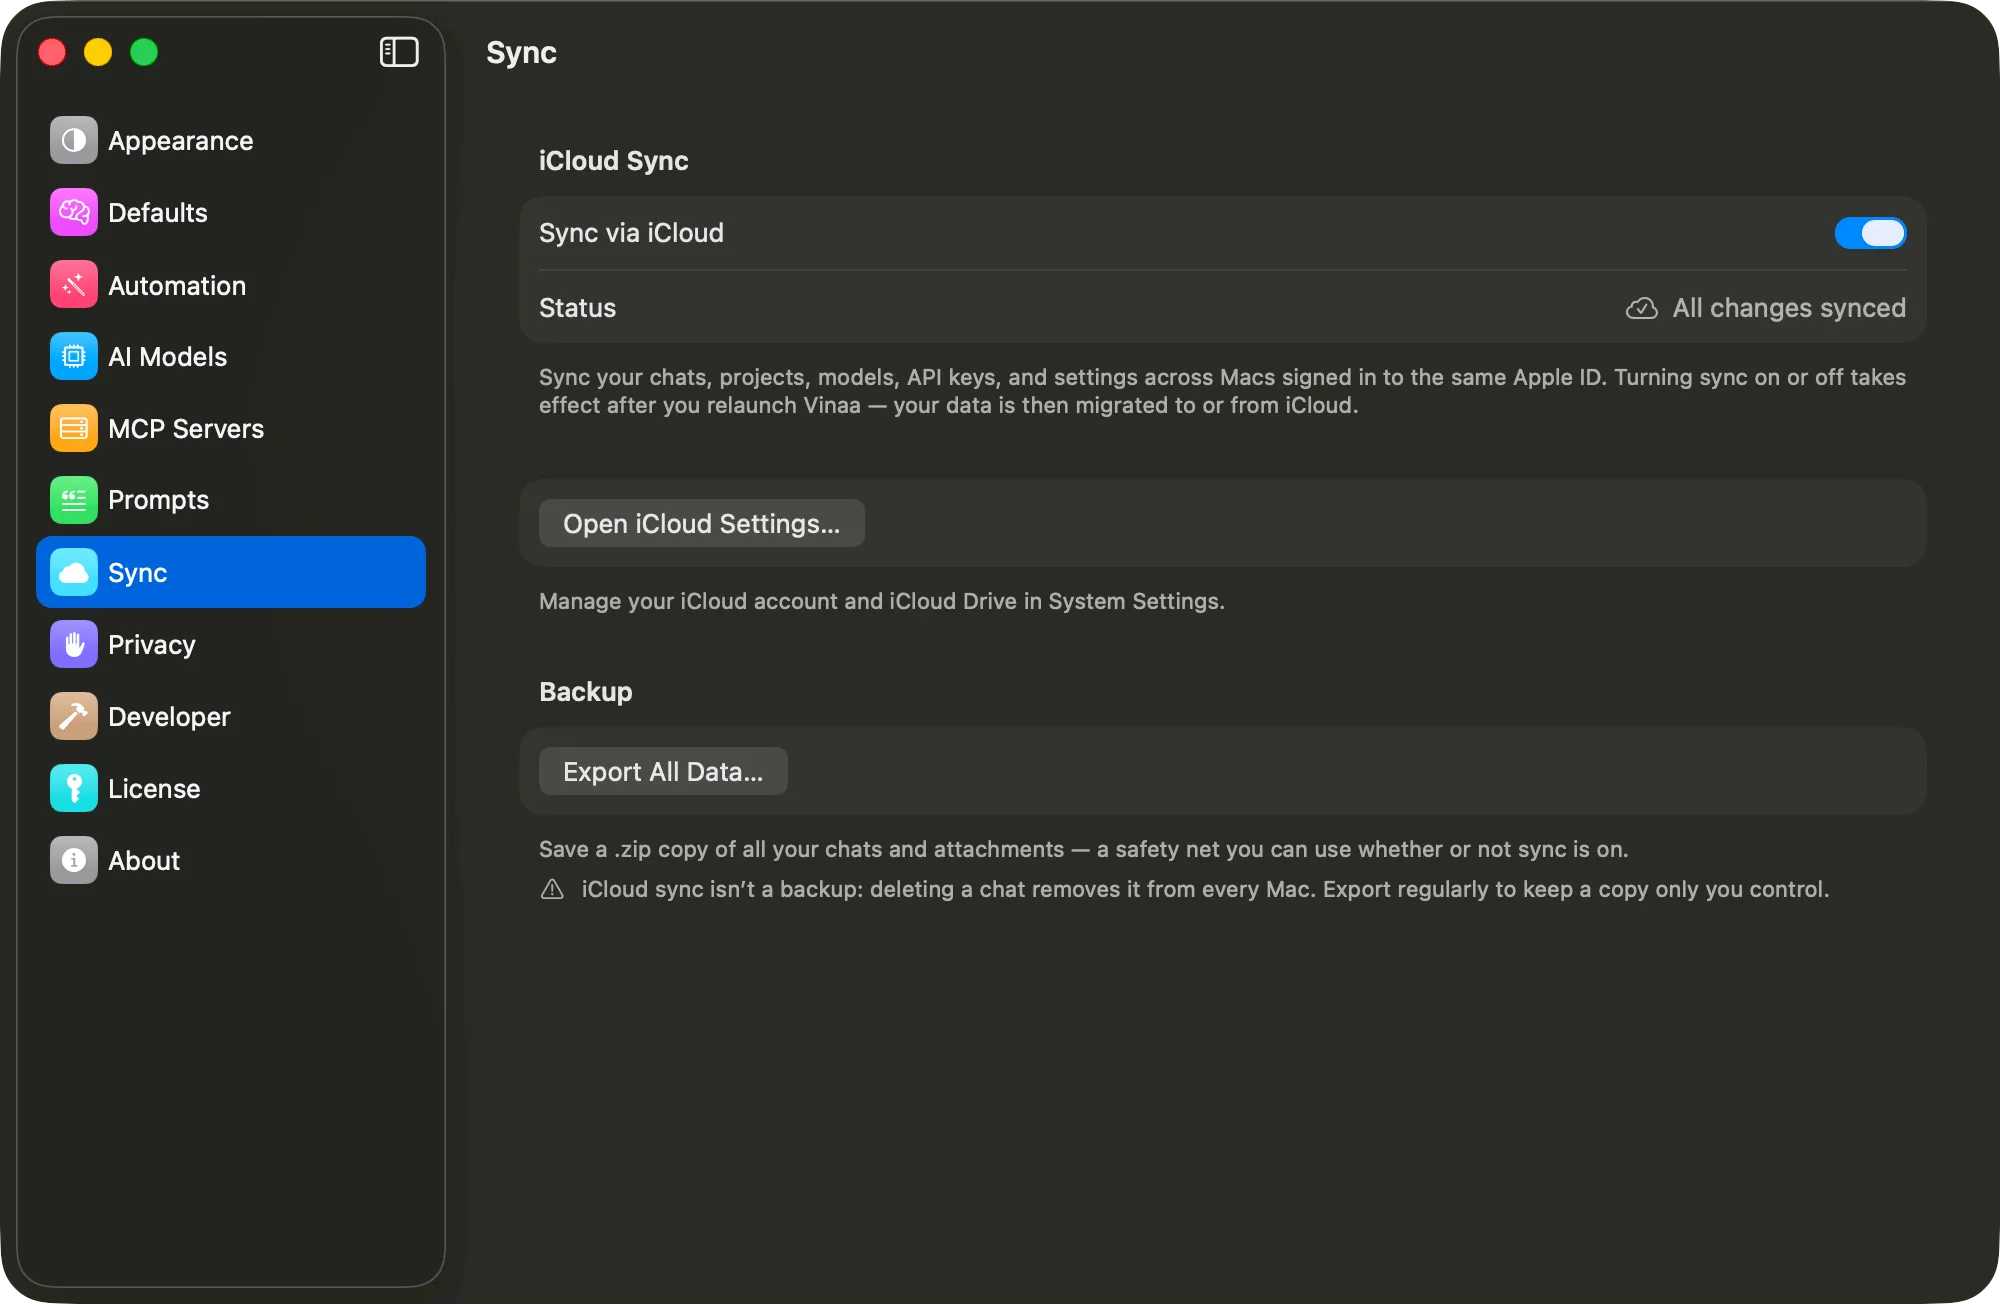
Task: Click the 'Manage your iCloud account' description
Action: 881,601
